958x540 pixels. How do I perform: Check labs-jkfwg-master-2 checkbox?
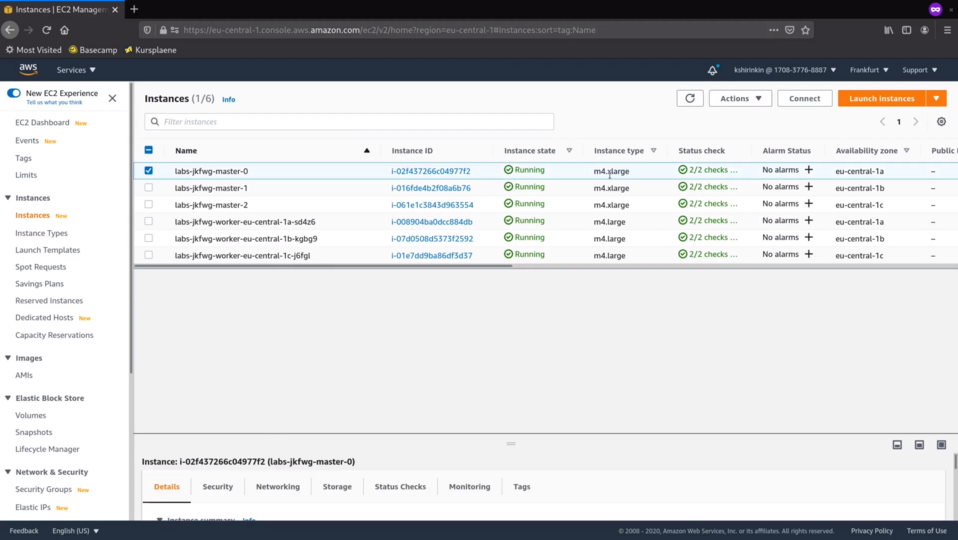[148, 204]
